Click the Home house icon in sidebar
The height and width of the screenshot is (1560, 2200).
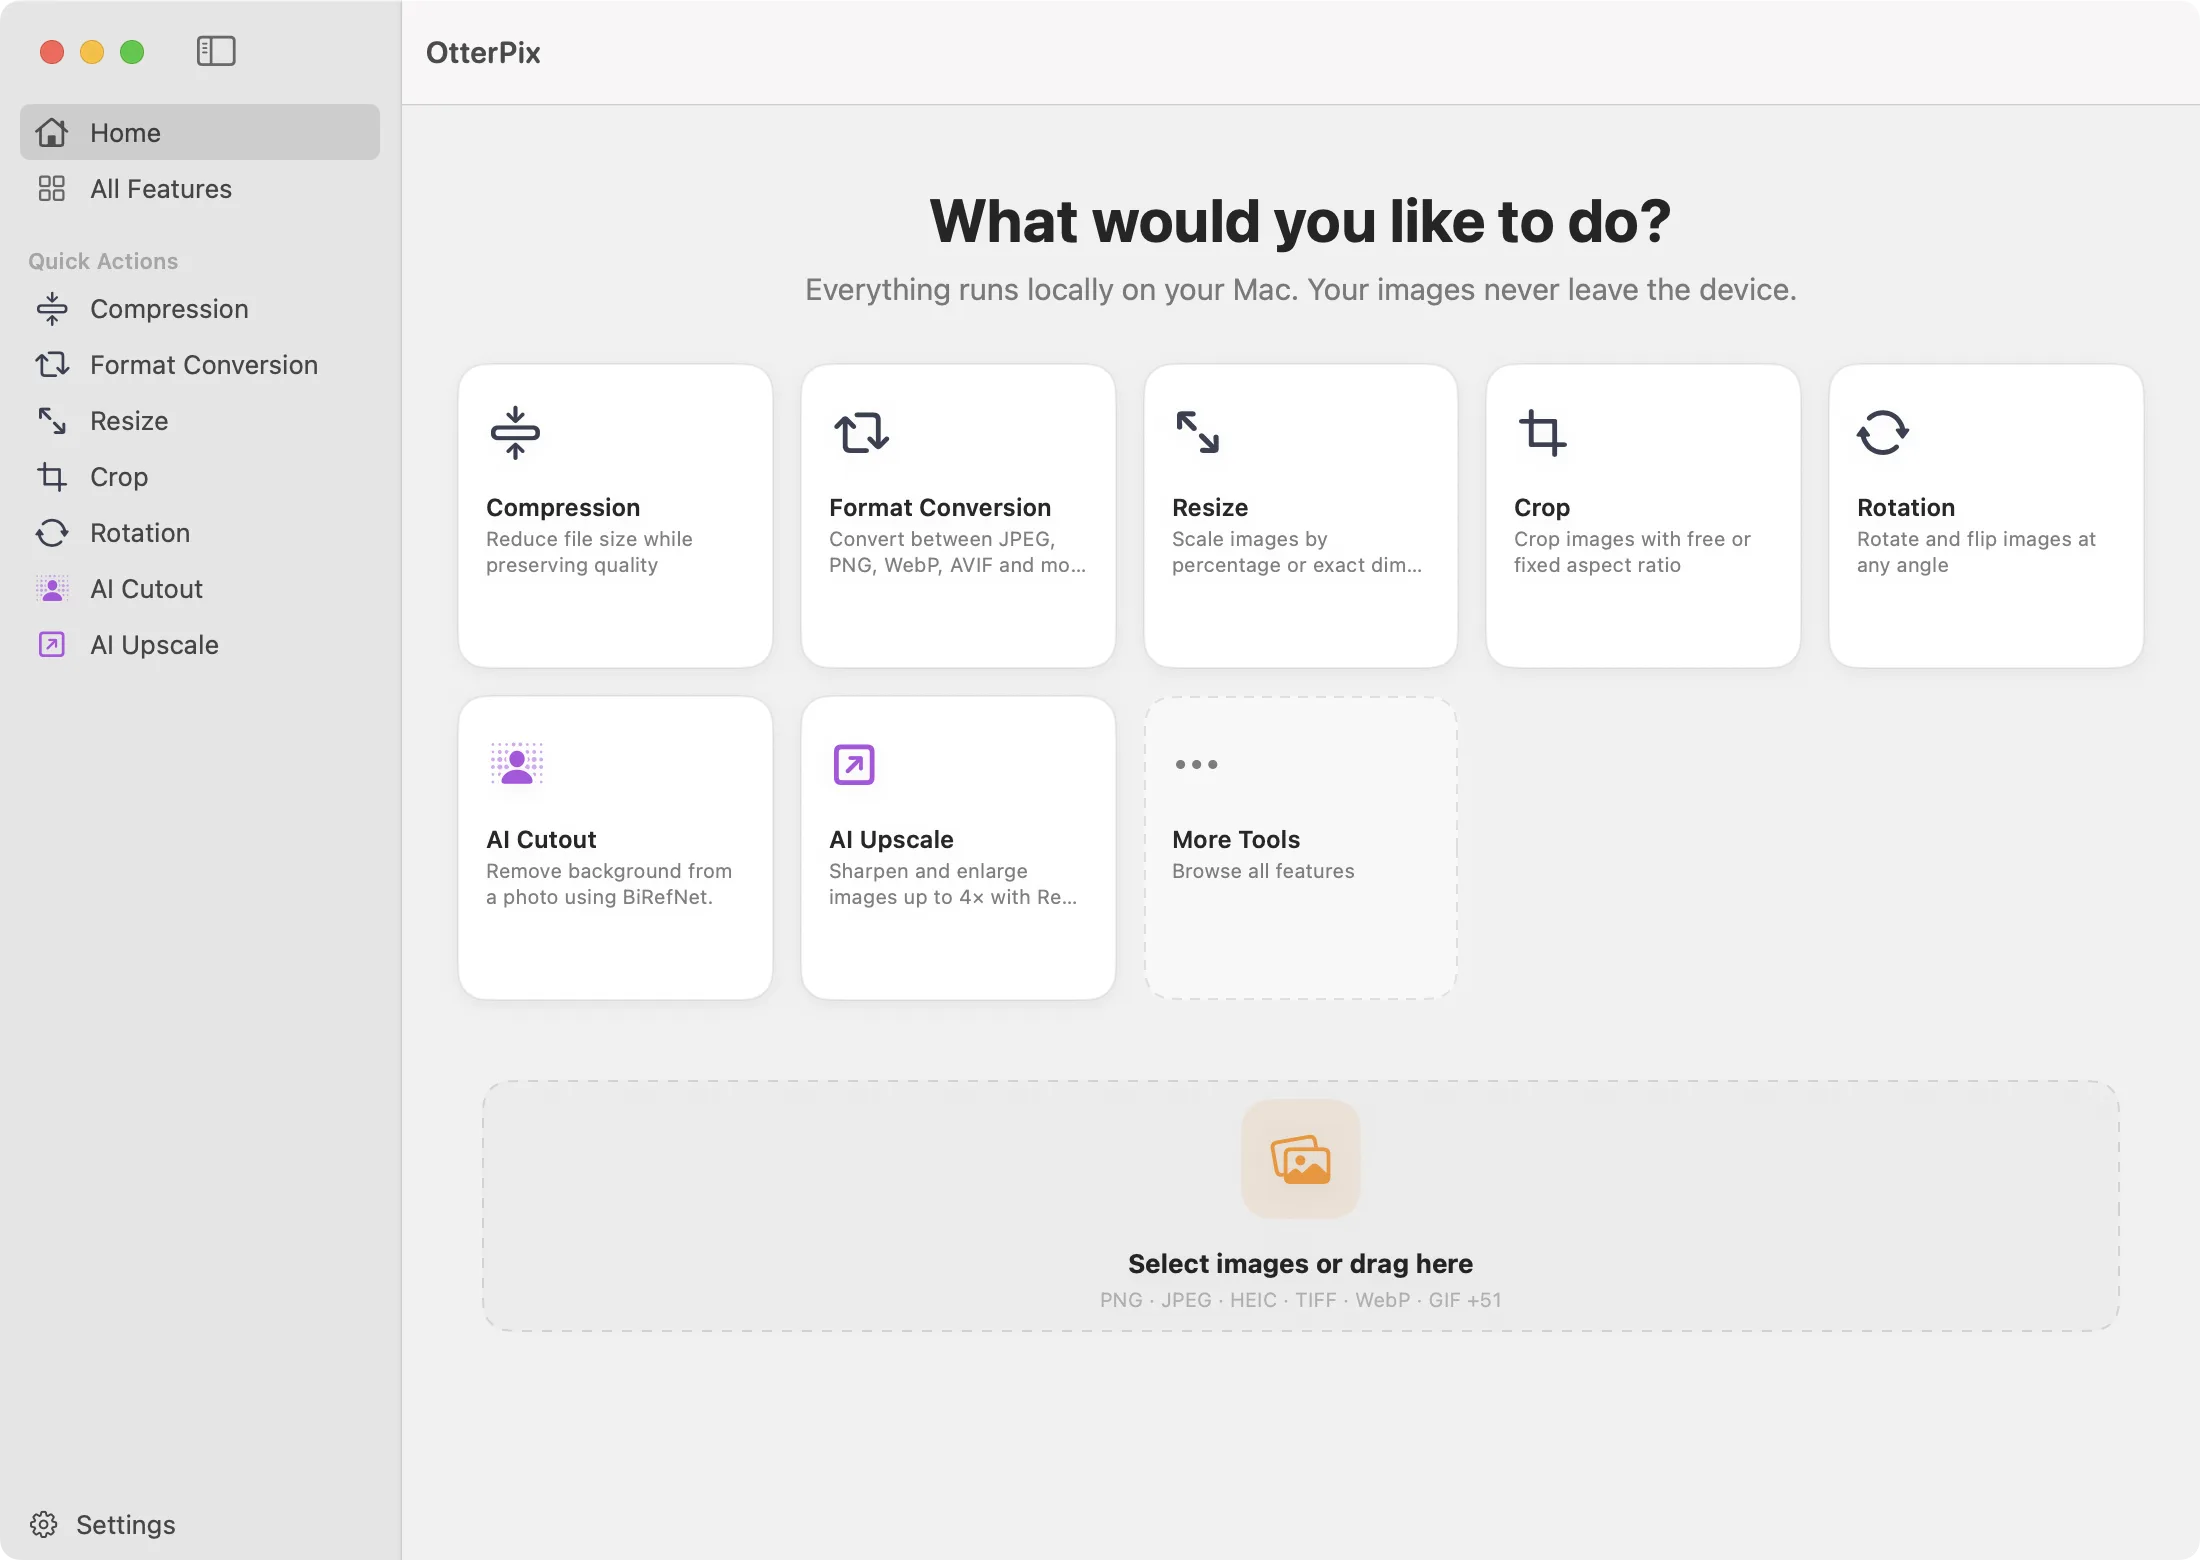[52, 132]
